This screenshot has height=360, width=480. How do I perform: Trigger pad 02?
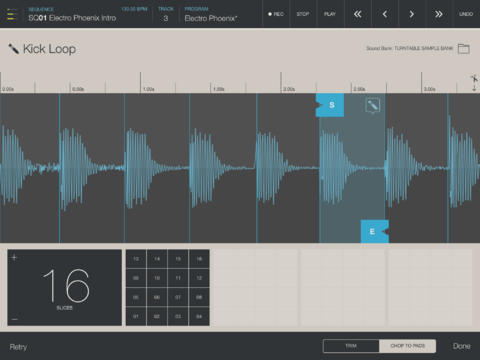click(157, 316)
